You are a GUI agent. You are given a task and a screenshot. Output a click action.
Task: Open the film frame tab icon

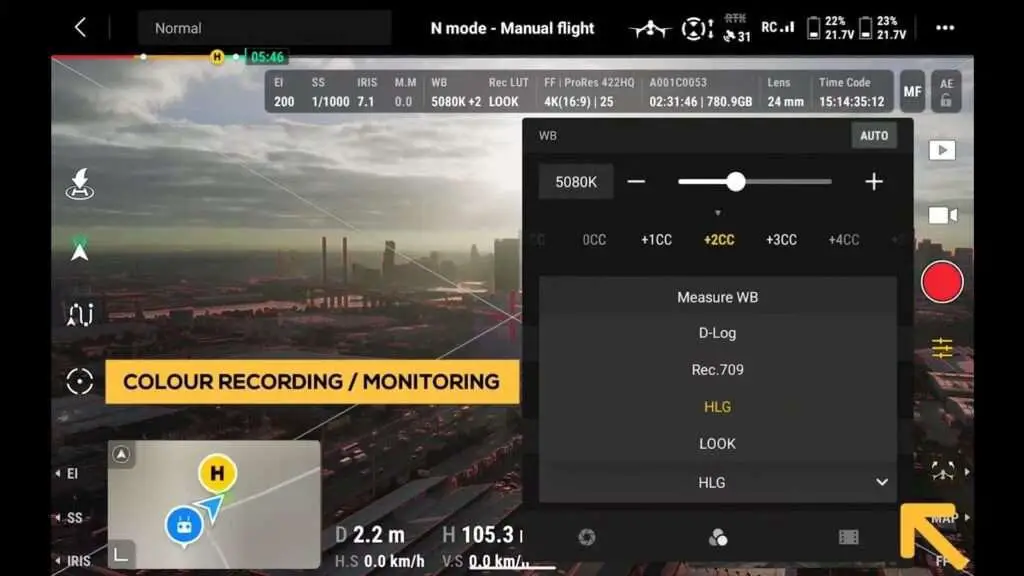click(848, 537)
